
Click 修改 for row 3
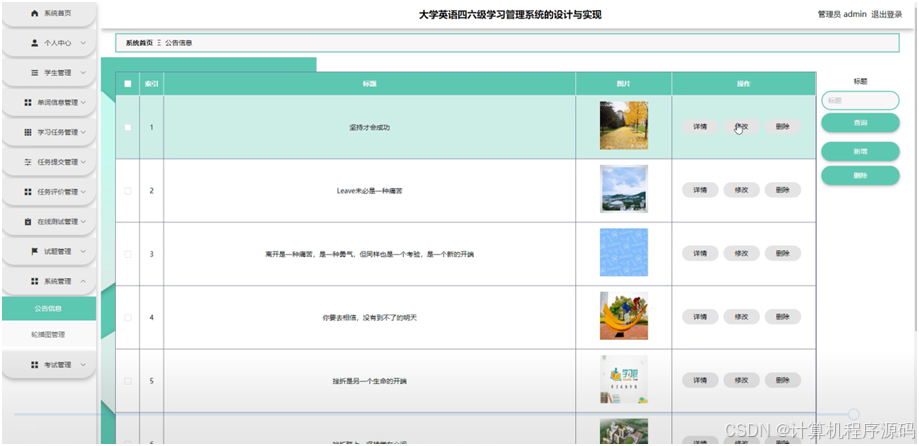[x=741, y=253]
